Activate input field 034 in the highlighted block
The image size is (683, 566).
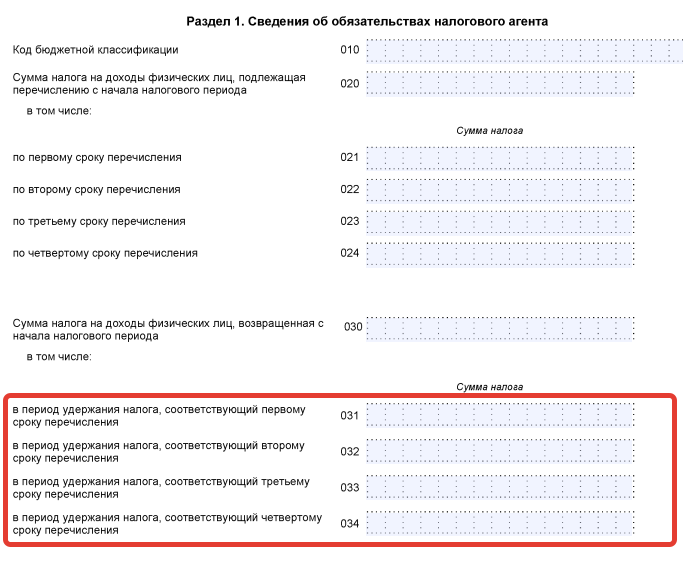[500, 523]
